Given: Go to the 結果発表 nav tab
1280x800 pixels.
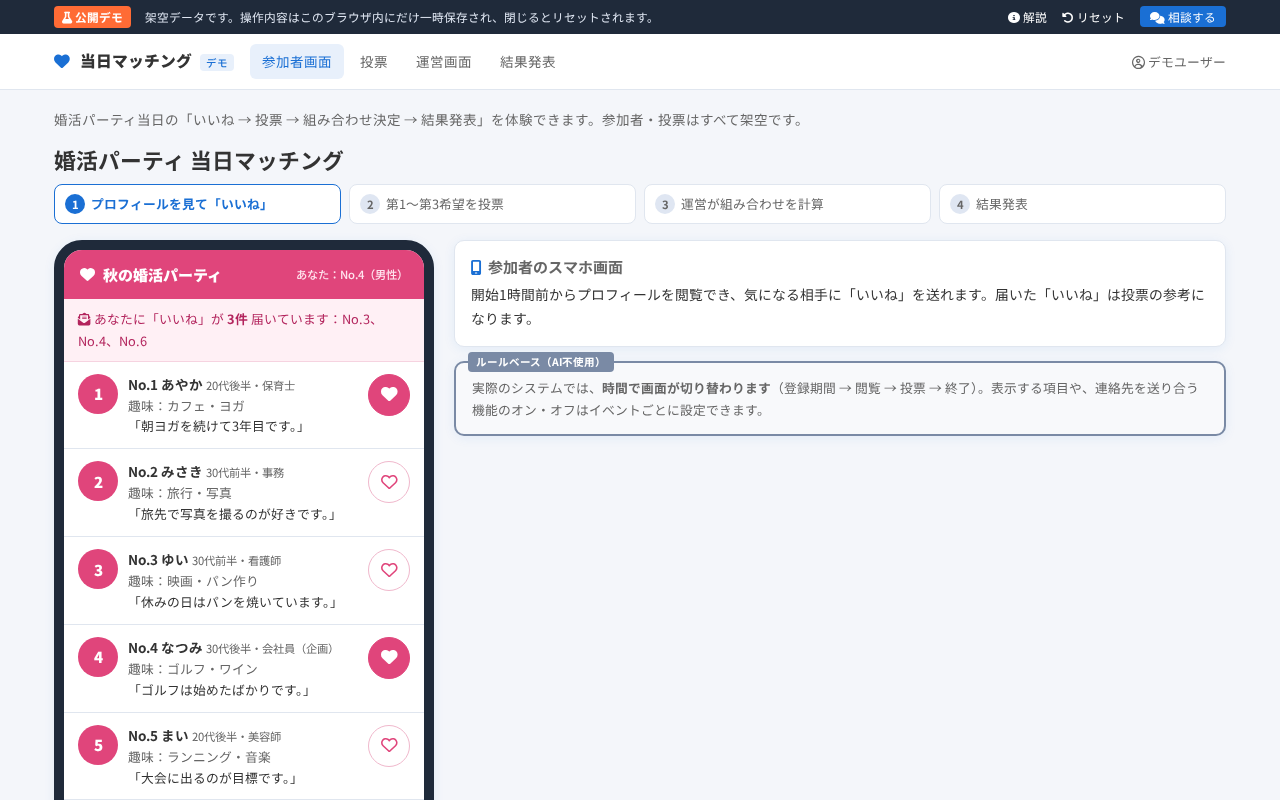Looking at the screenshot, I should point(528,62).
